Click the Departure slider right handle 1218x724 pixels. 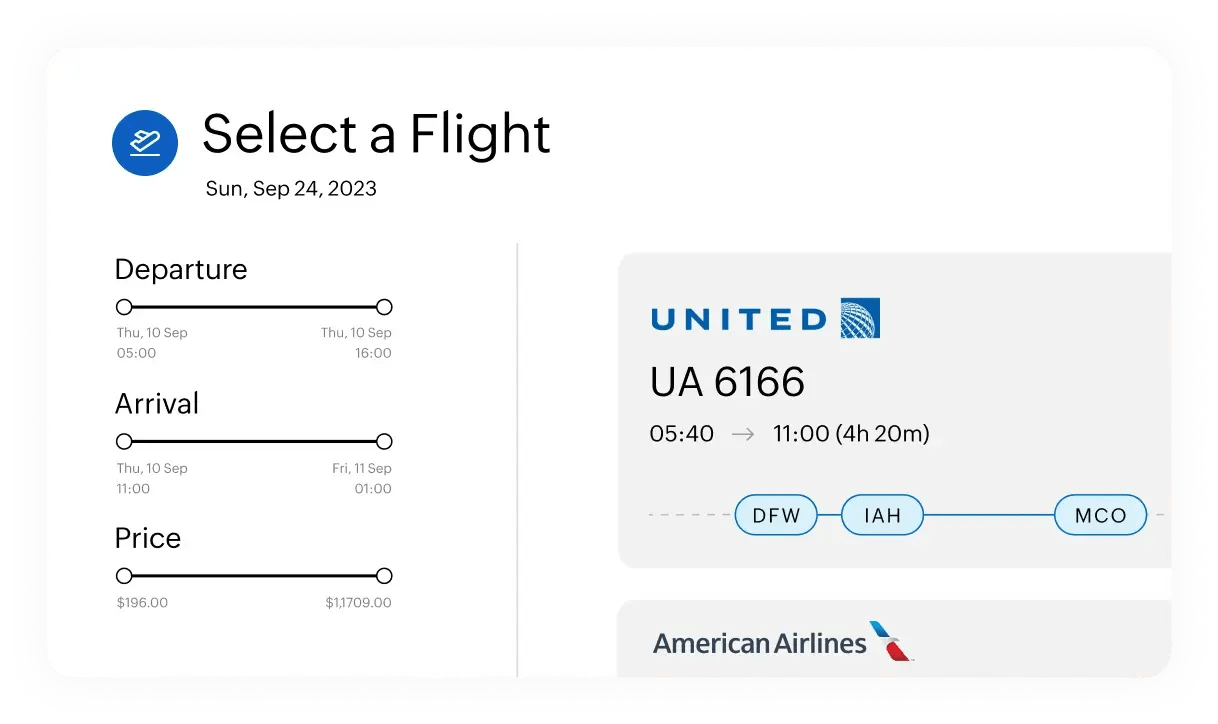[384, 307]
